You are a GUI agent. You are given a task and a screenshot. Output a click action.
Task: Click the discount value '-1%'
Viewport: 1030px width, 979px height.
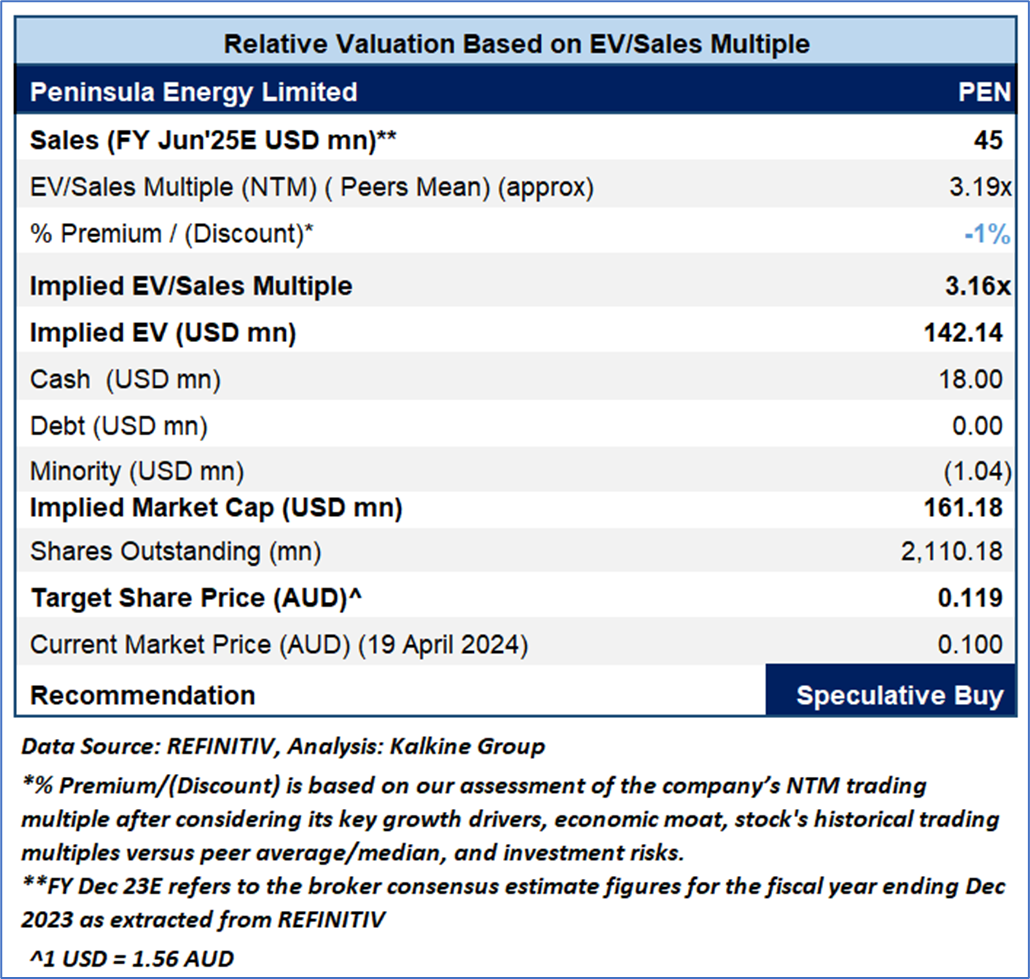pos(987,234)
